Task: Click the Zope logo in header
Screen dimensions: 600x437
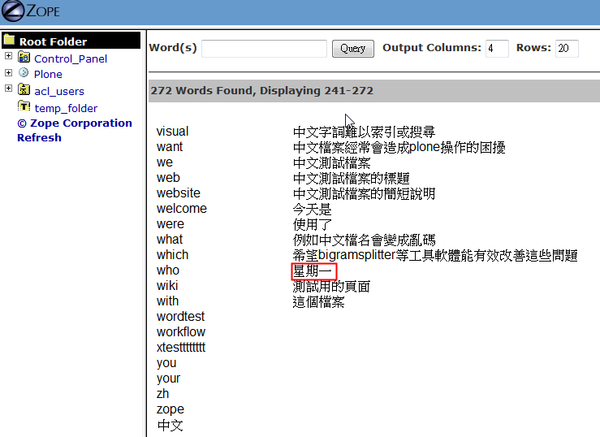Action: tap(31, 11)
